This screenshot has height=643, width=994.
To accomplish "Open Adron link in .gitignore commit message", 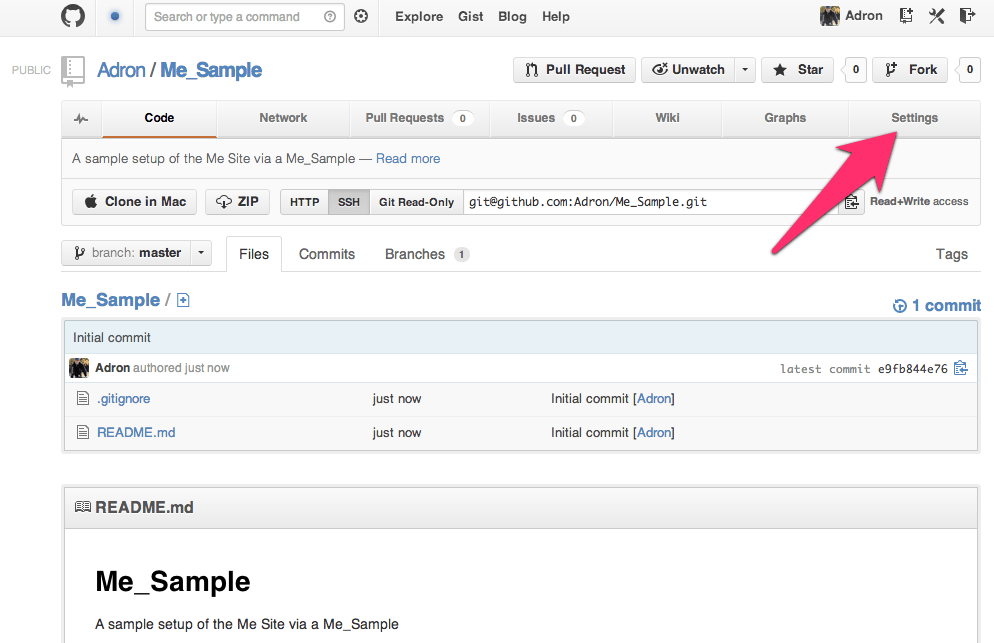I will (654, 399).
